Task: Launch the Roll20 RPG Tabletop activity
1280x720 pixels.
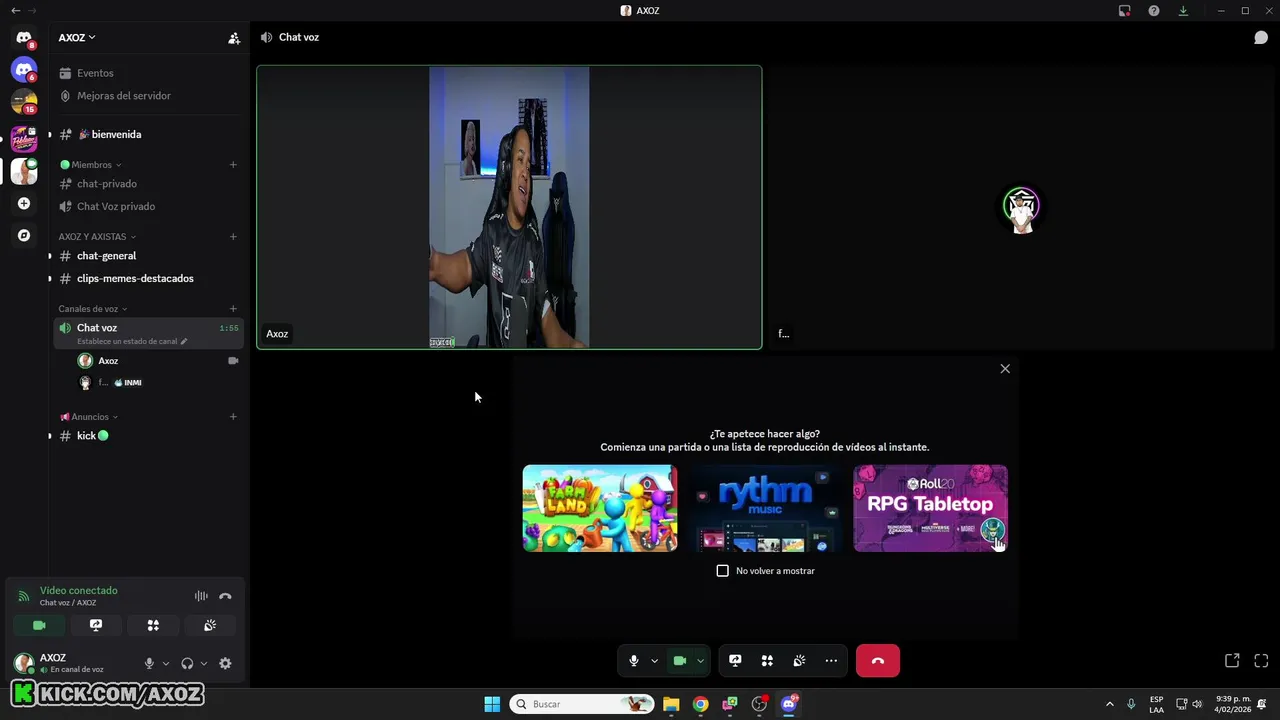Action: 930,508
